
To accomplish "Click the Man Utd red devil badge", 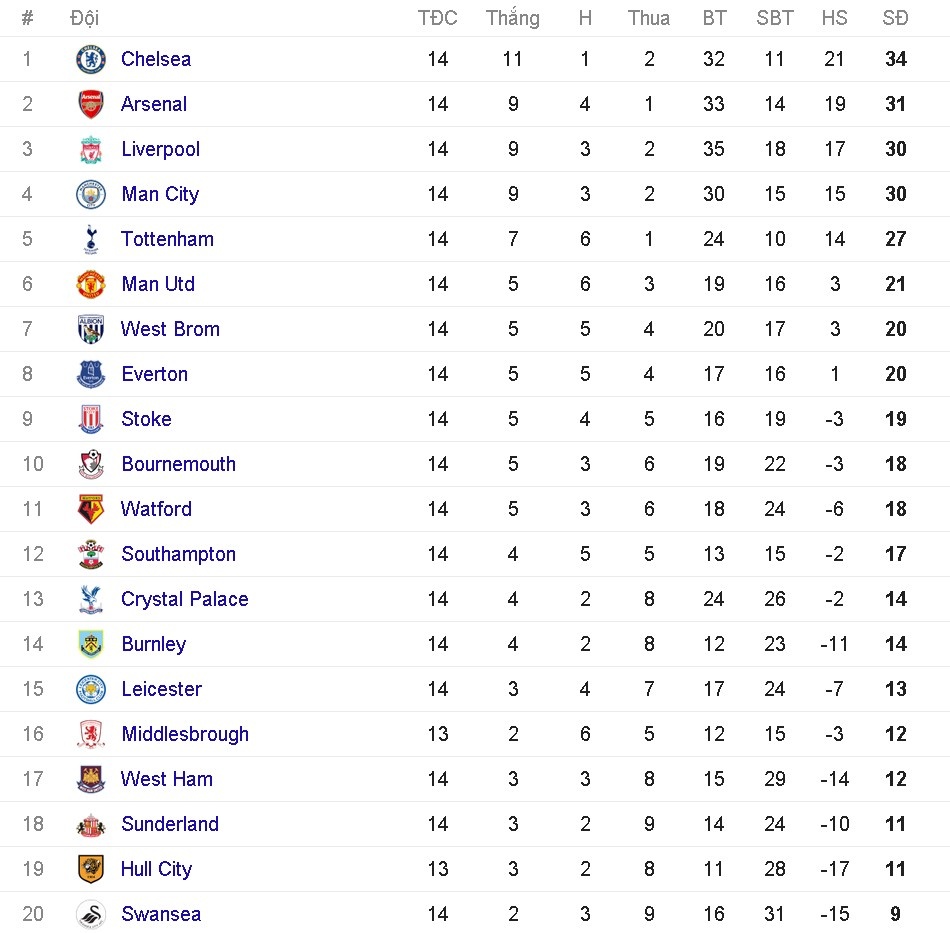I will [x=89, y=284].
